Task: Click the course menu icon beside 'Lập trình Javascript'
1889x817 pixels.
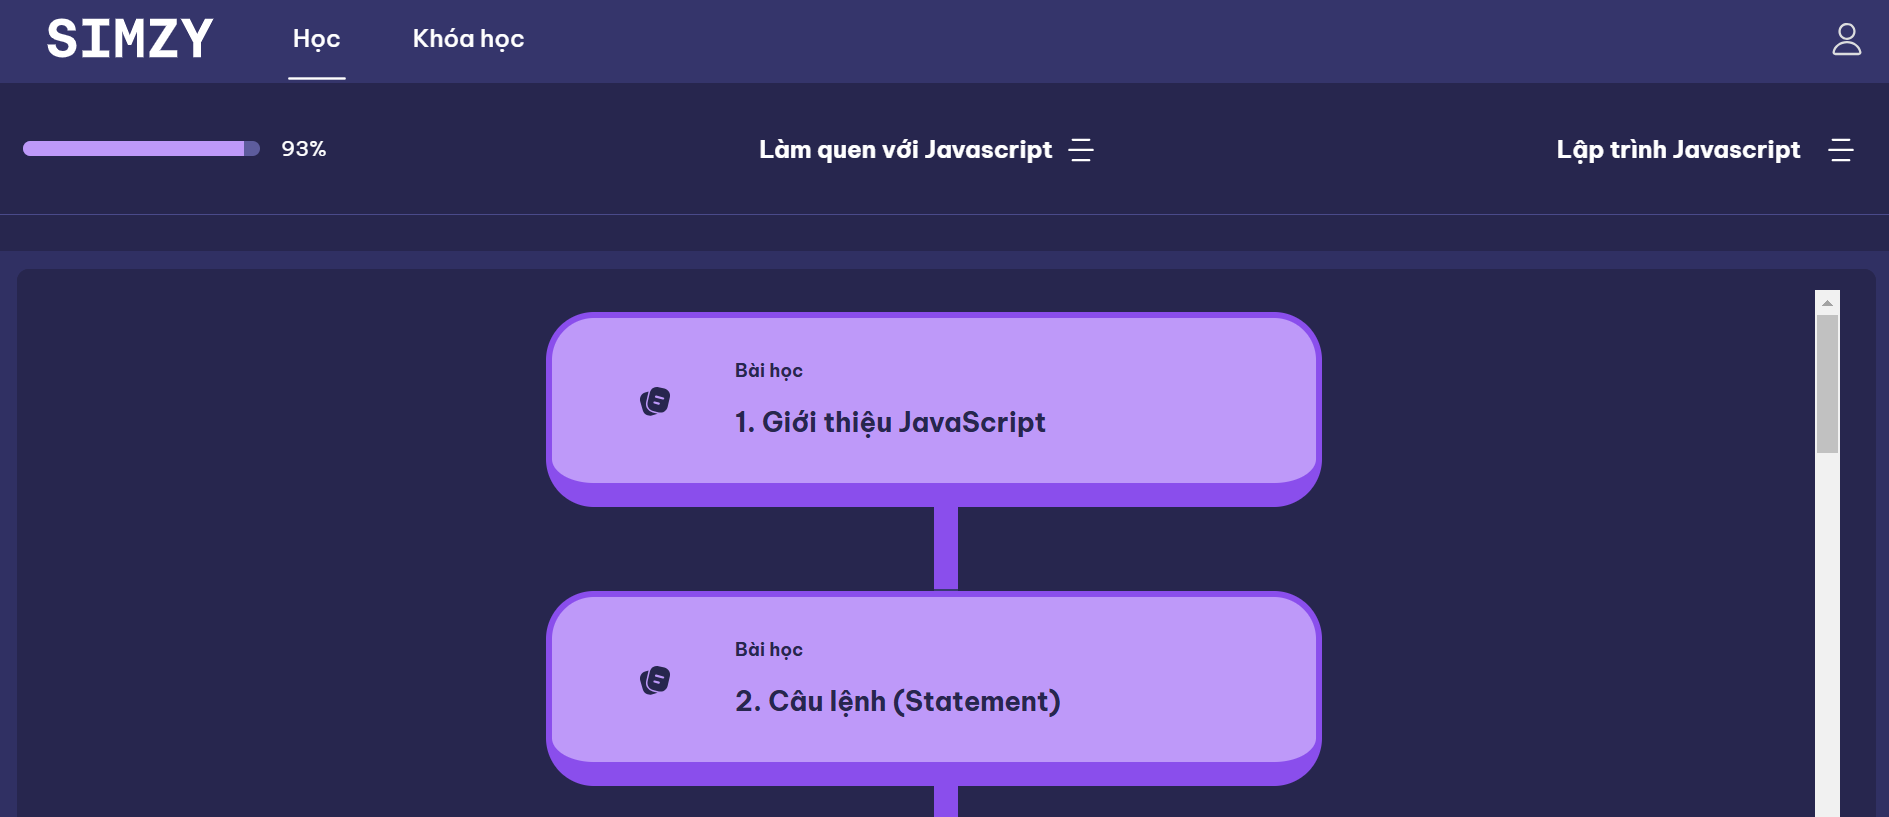Action: [x=1841, y=150]
